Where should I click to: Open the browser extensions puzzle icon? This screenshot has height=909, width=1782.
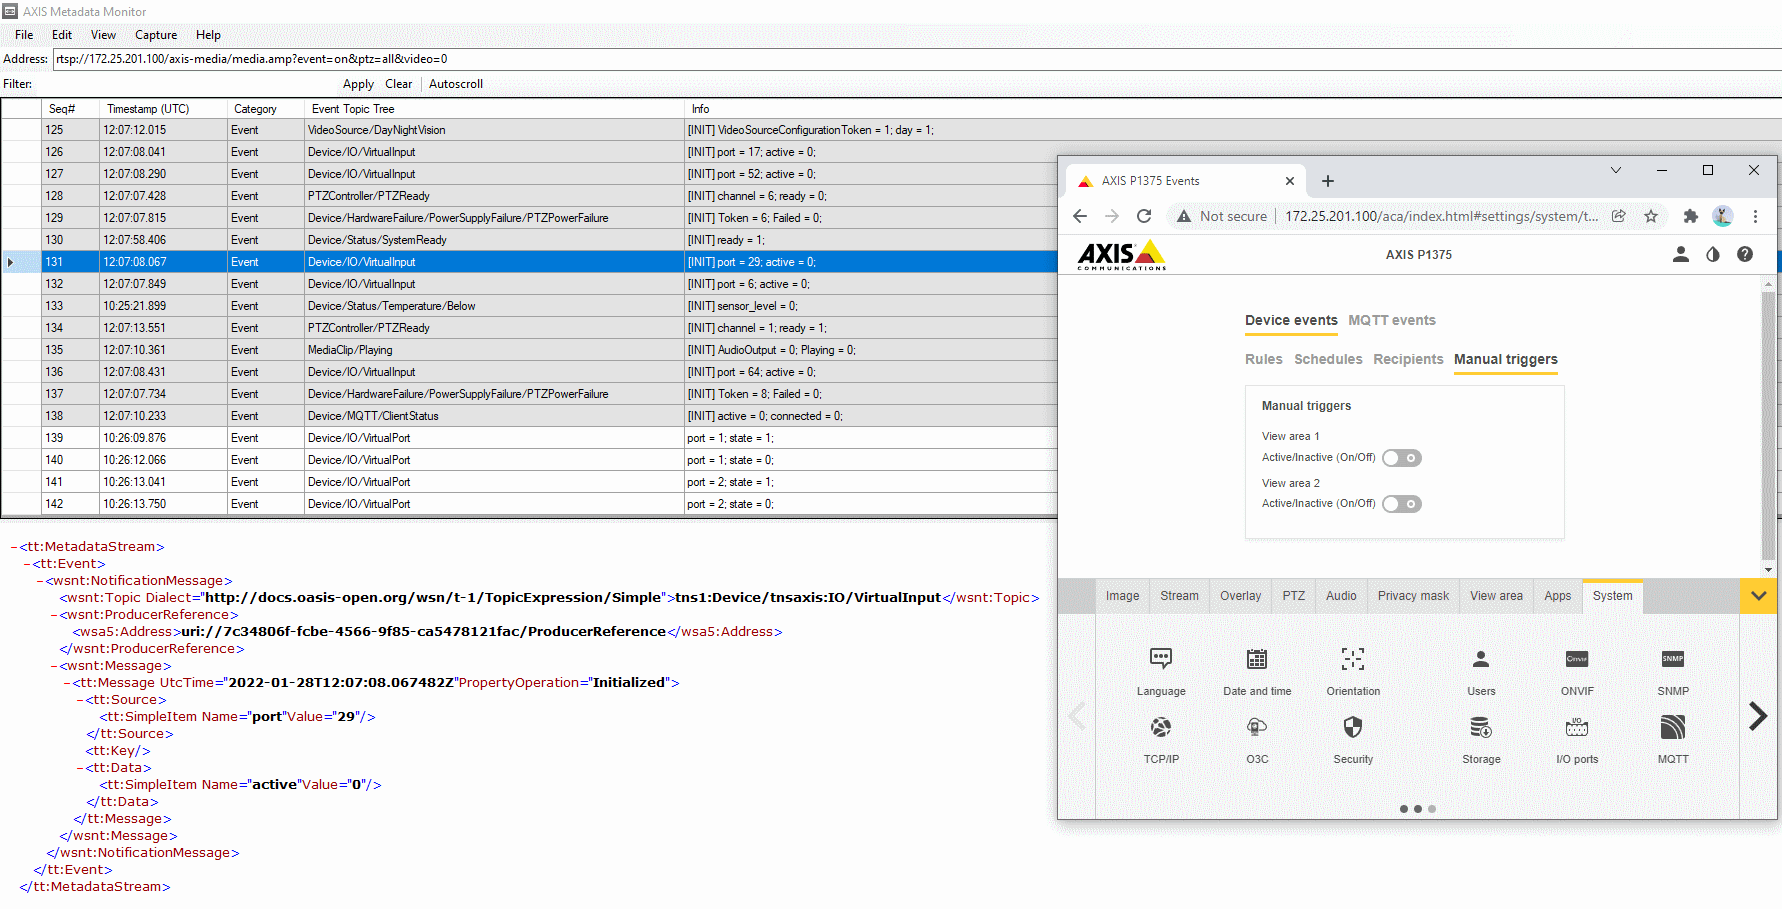1691,216
